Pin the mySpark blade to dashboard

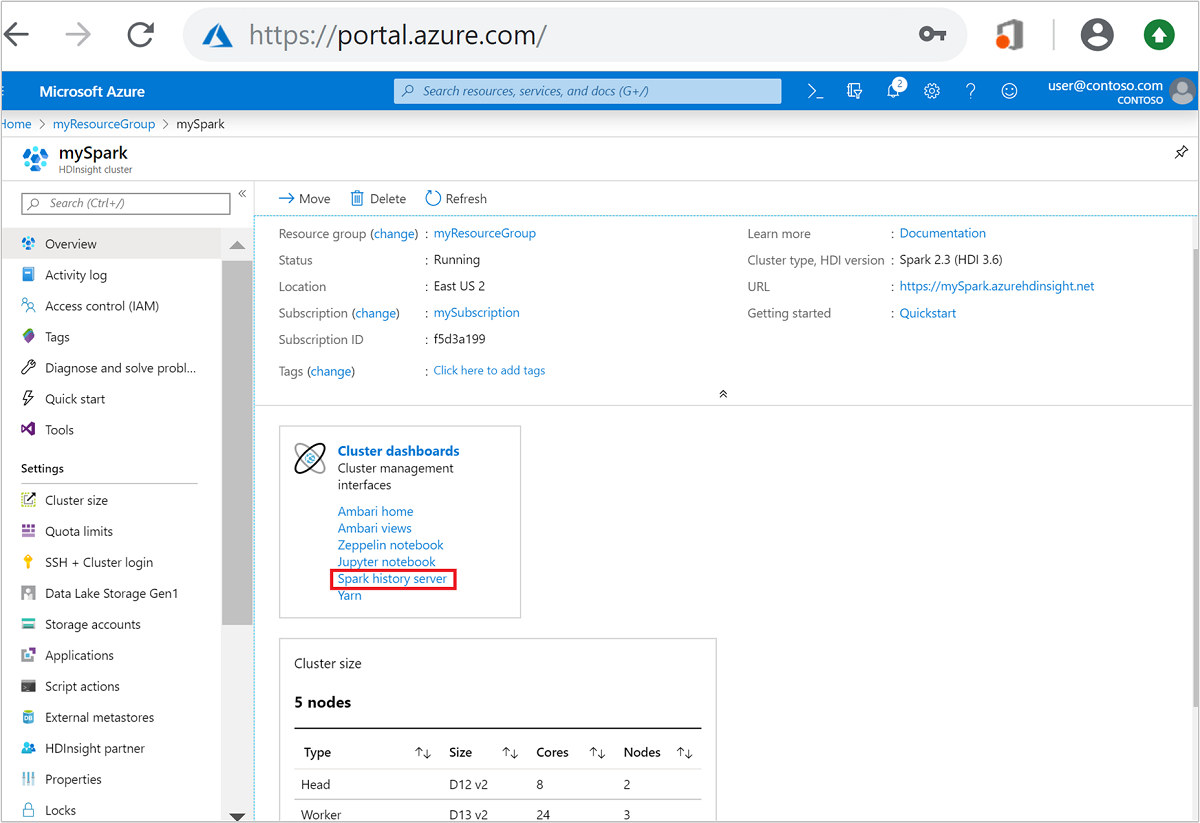coord(1181,150)
